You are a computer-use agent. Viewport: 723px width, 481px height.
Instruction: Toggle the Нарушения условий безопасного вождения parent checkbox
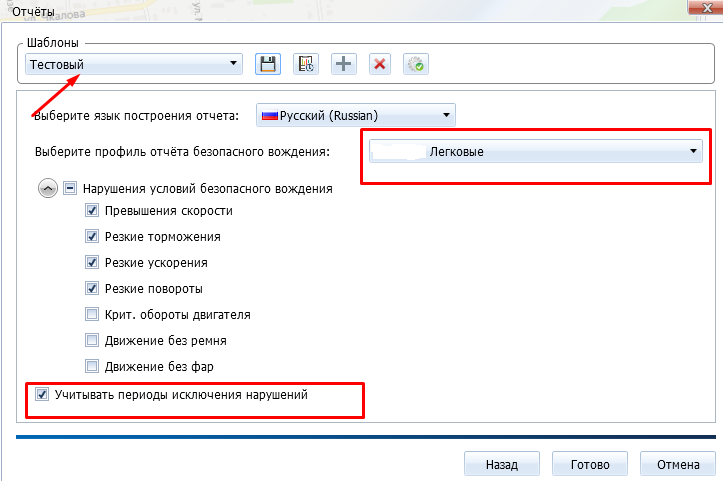70,187
